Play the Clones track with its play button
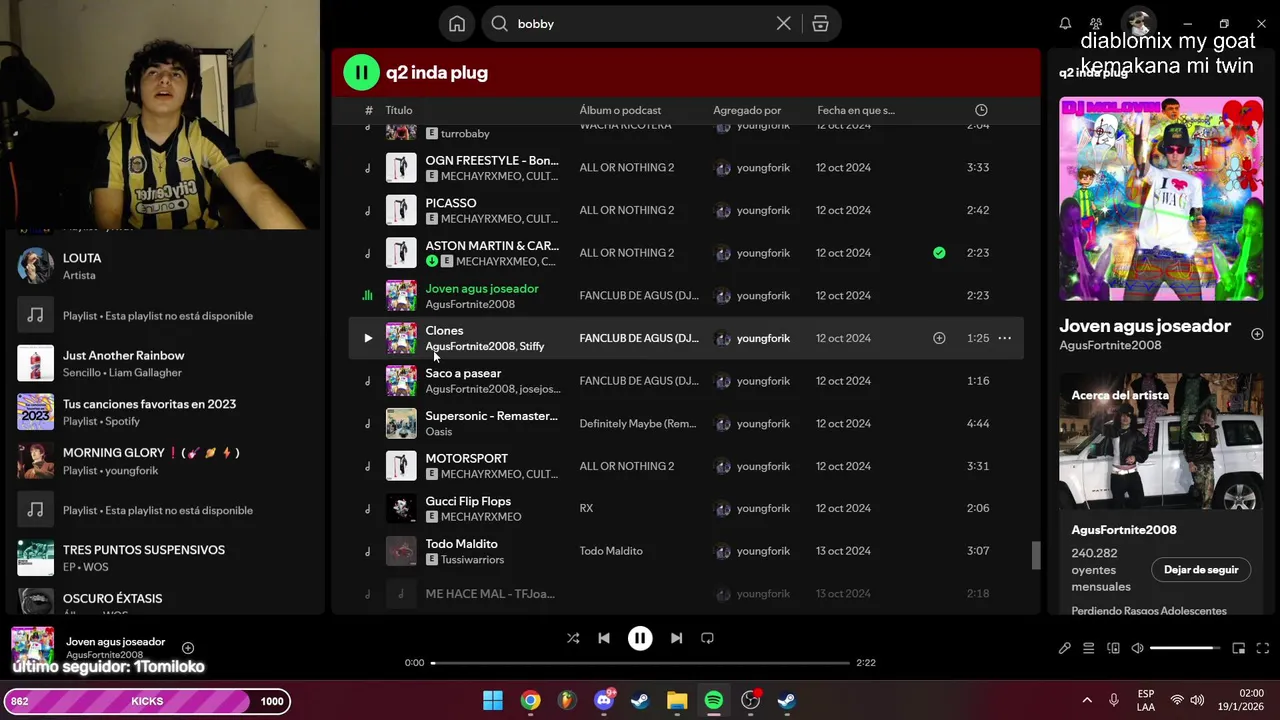Image resolution: width=1280 pixels, height=720 pixels. pyautogui.click(x=368, y=338)
